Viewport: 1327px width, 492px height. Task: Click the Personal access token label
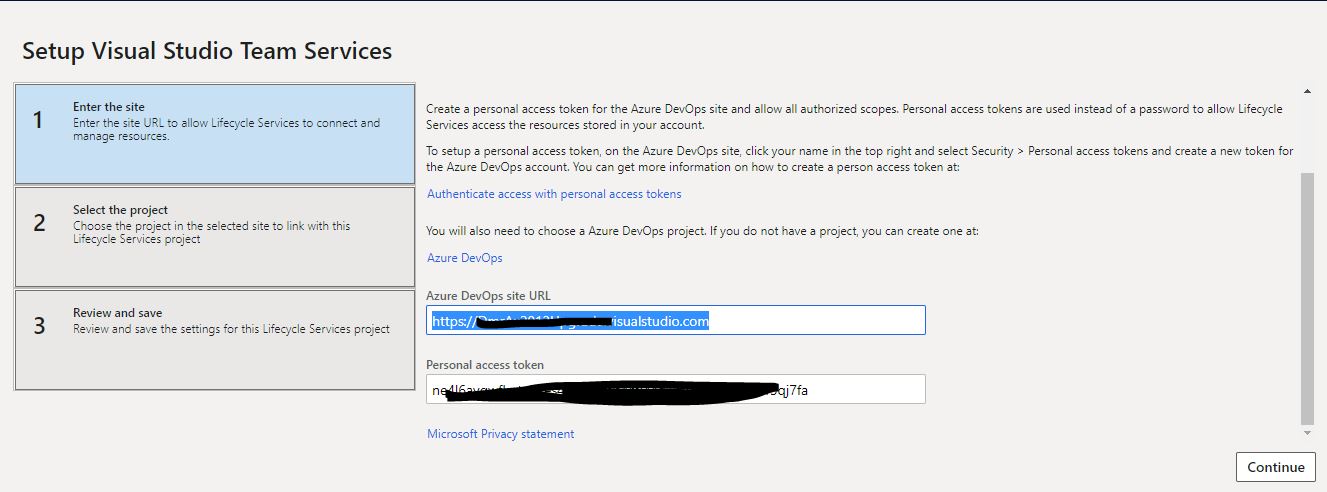(x=485, y=365)
